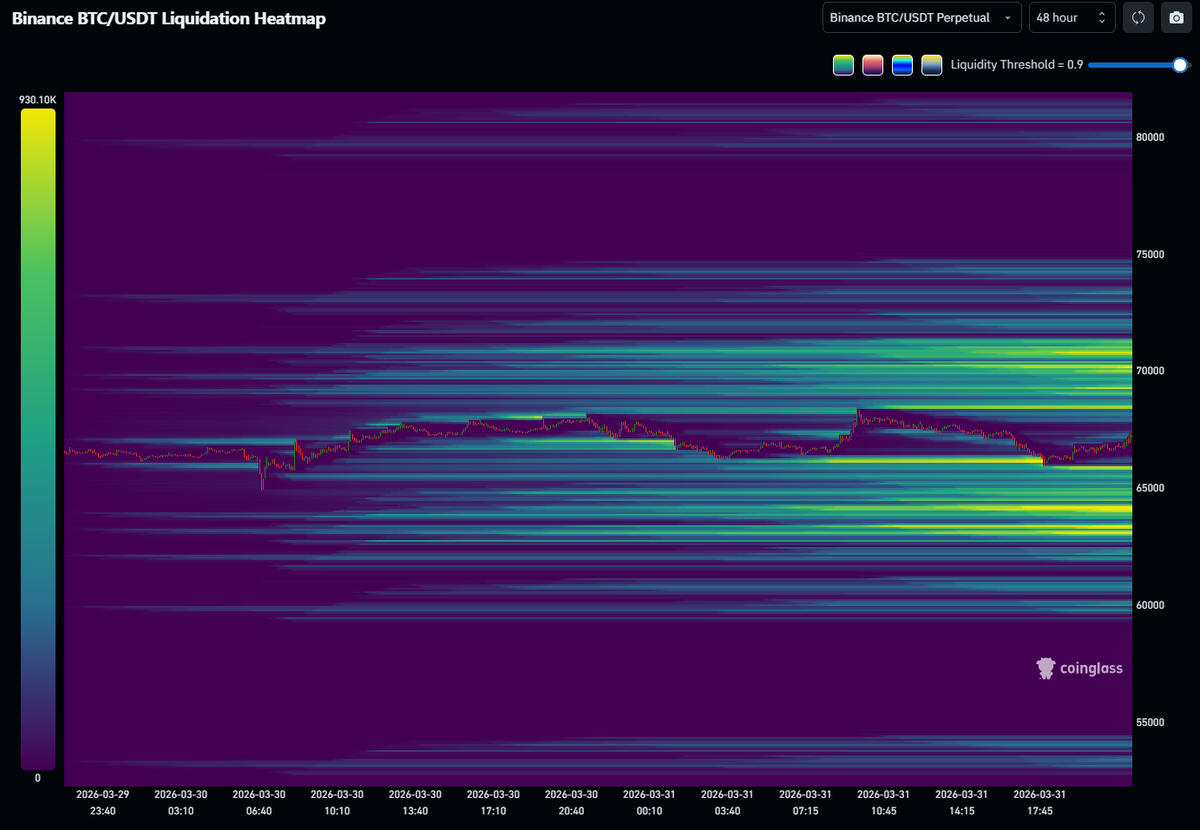Click the 55000 price axis label
The width and height of the screenshot is (1200, 830).
click(x=1150, y=722)
